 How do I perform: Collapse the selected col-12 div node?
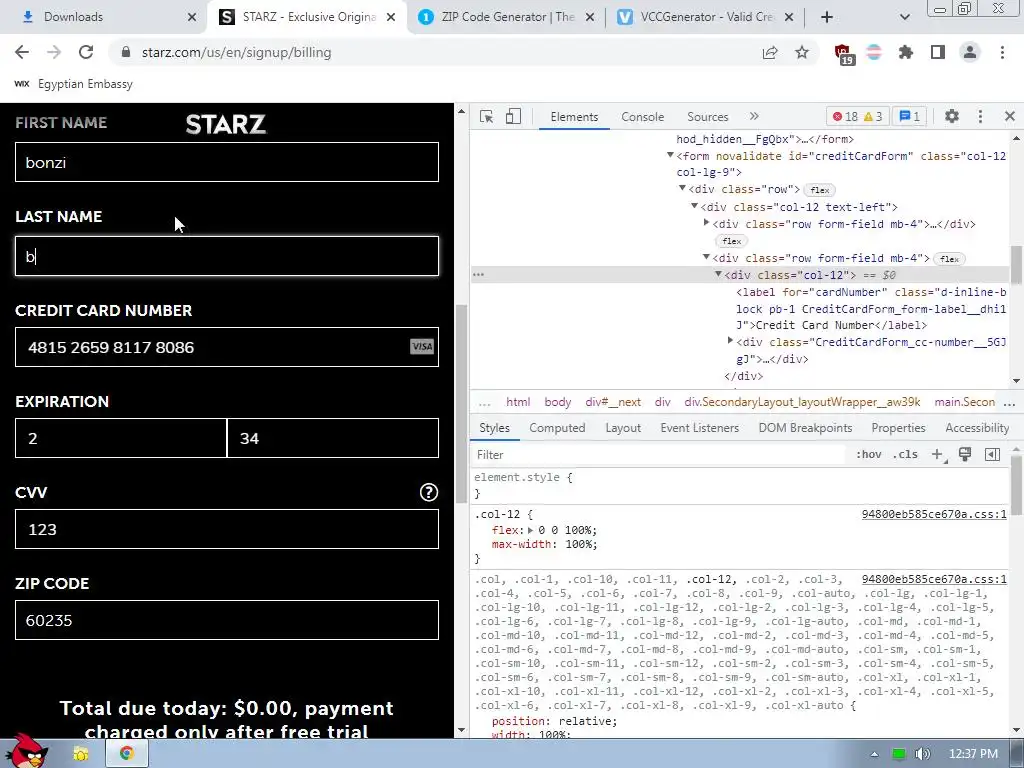point(718,274)
